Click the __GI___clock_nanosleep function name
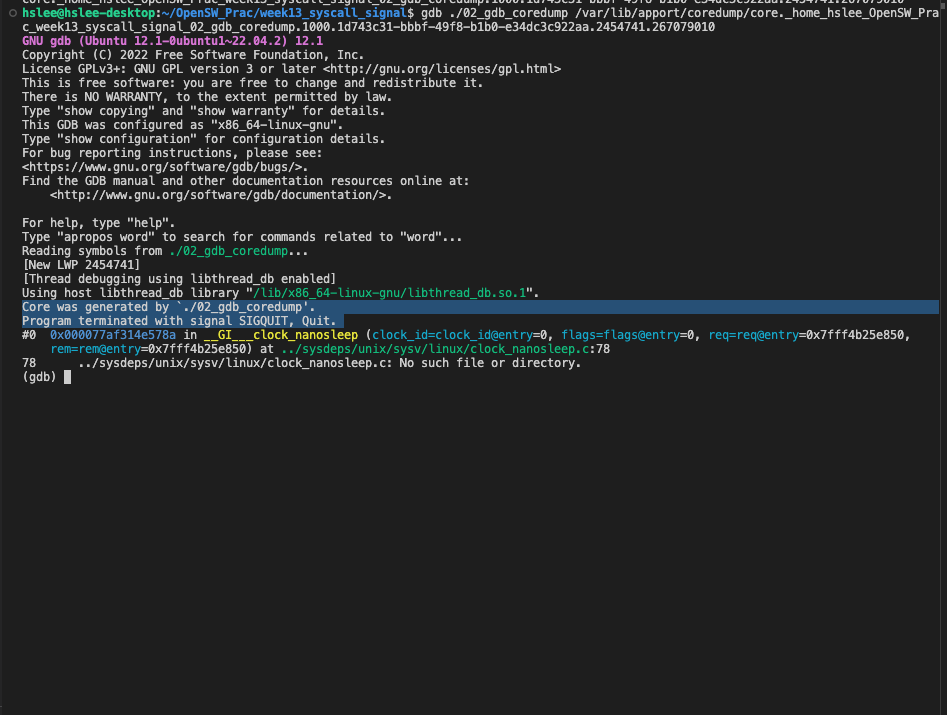The height and width of the screenshot is (715, 947). pos(281,335)
